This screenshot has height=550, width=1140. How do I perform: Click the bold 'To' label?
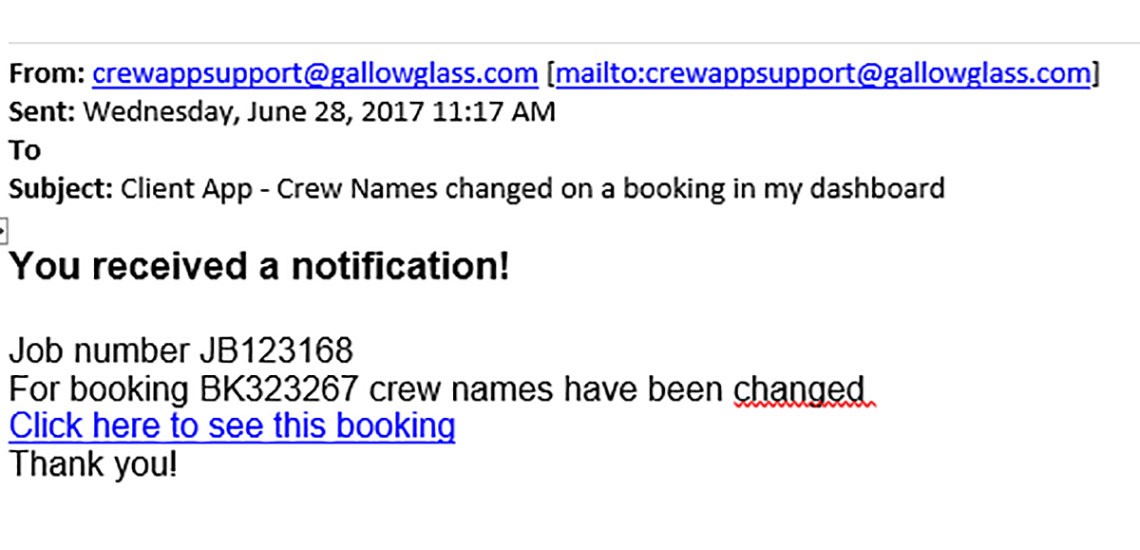[24, 150]
